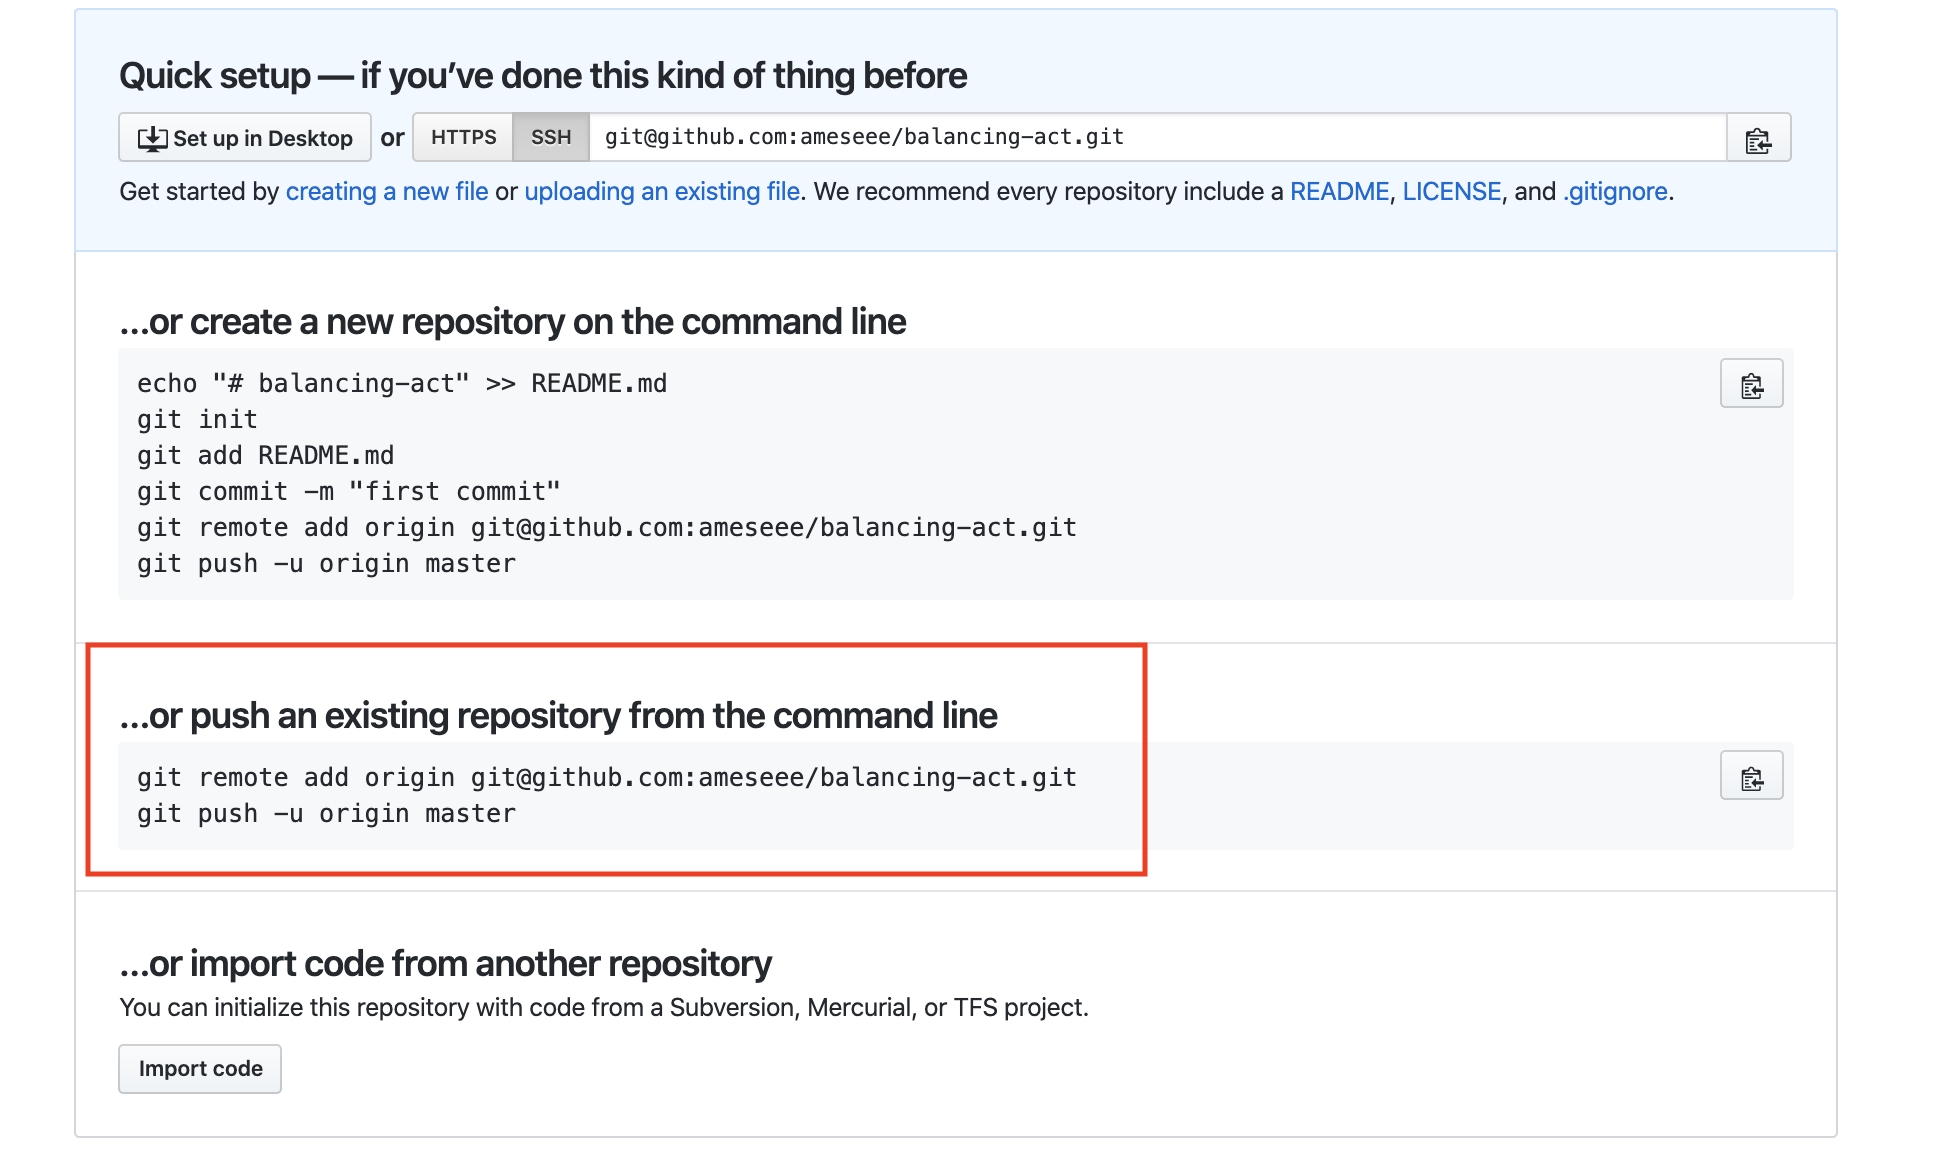This screenshot has width=1944, height=1156.
Task: Click the desktop download icon
Action: coord(152,138)
